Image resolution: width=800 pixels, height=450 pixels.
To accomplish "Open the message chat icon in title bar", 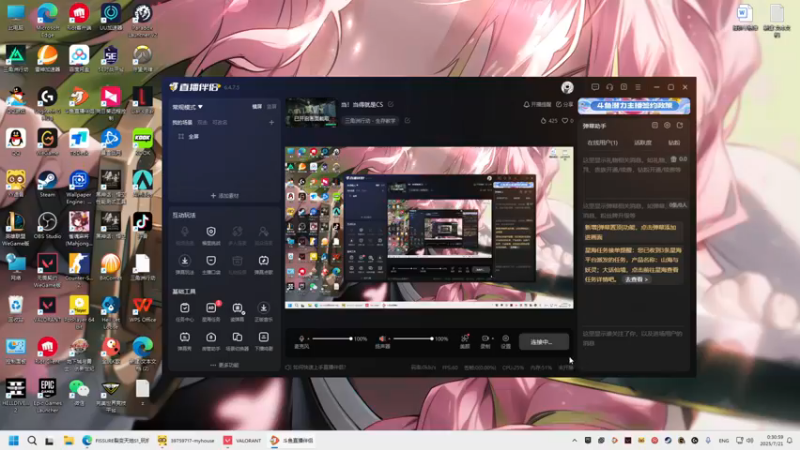I will (595, 87).
